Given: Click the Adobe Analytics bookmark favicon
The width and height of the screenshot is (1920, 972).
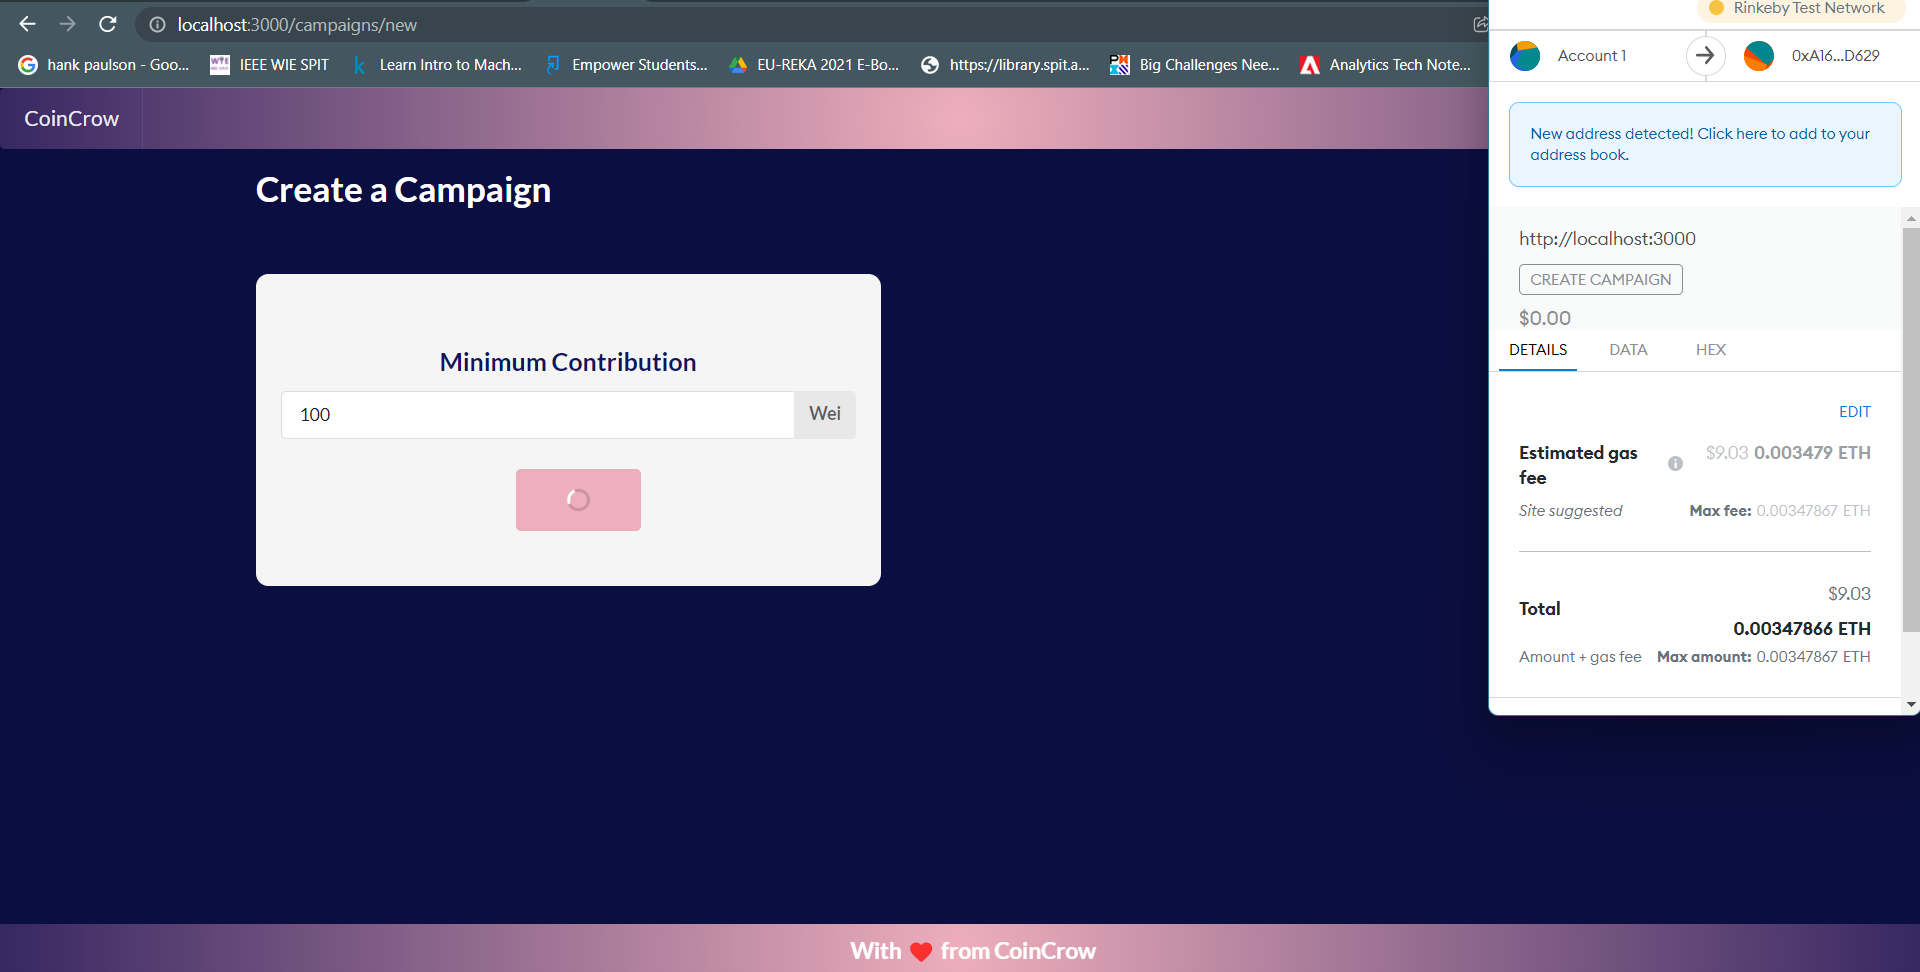Looking at the screenshot, I should tap(1310, 64).
